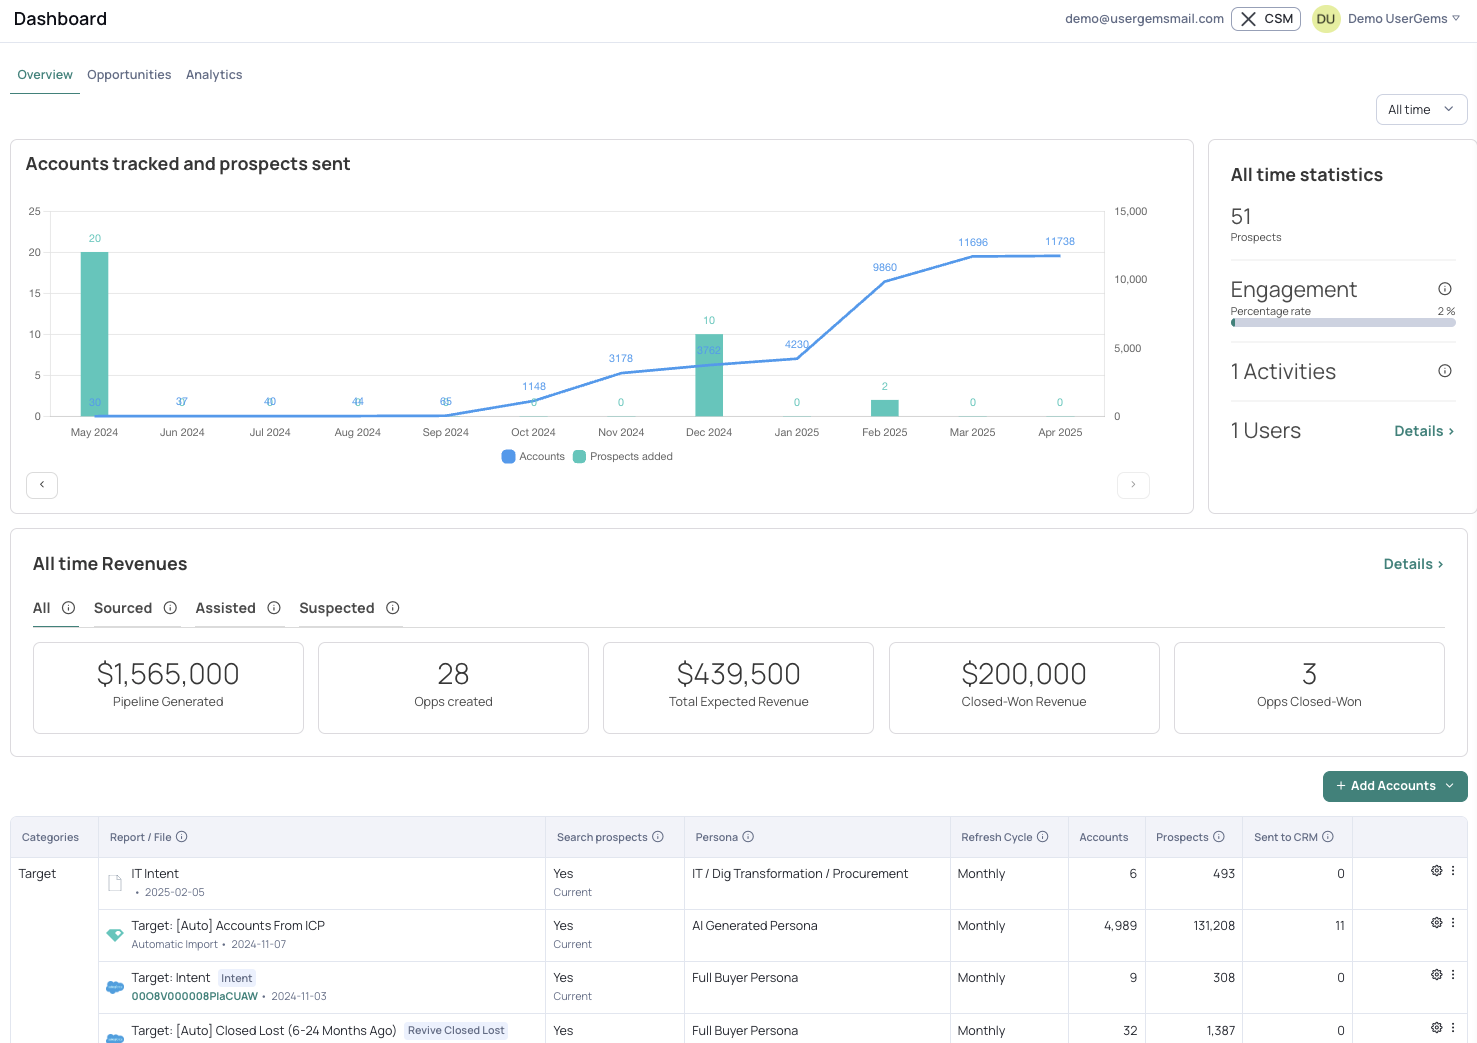Image resolution: width=1477 pixels, height=1043 pixels.
Task: Click the Intent tag on Target: Intent row
Action: coord(237,978)
